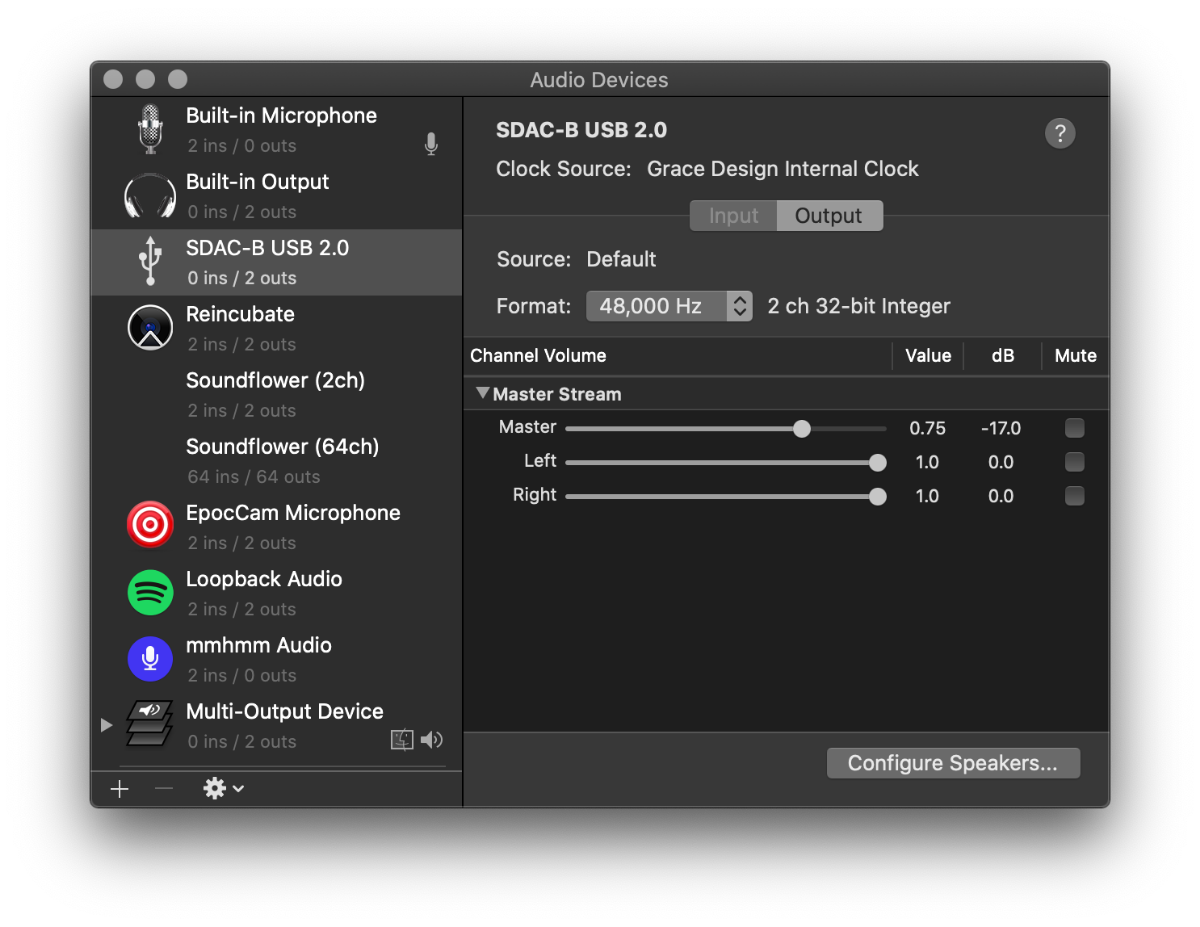
Task: Click the Grace Design Internal Clock source text
Action: (x=783, y=169)
